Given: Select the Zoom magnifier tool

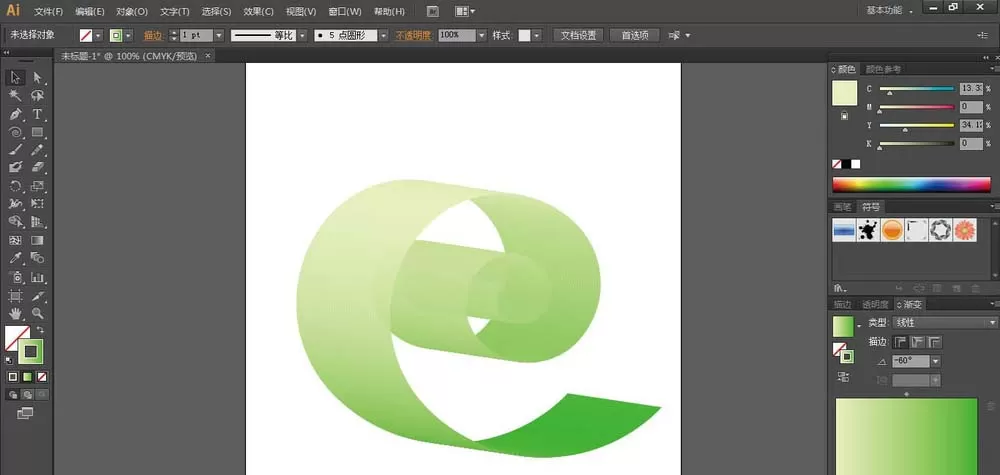Looking at the screenshot, I should pyautogui.click(x=38, y=314).
